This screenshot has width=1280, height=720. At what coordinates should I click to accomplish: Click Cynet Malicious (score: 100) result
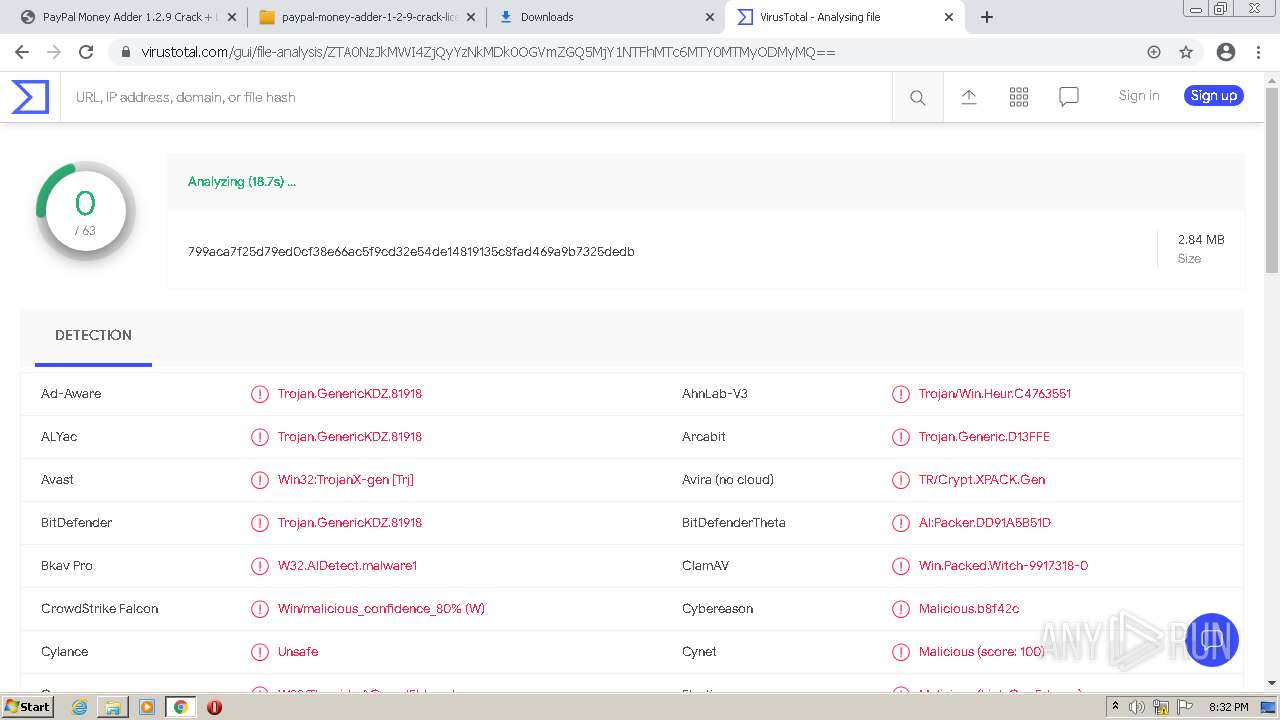pyautogui.click(x=982, y=652)
